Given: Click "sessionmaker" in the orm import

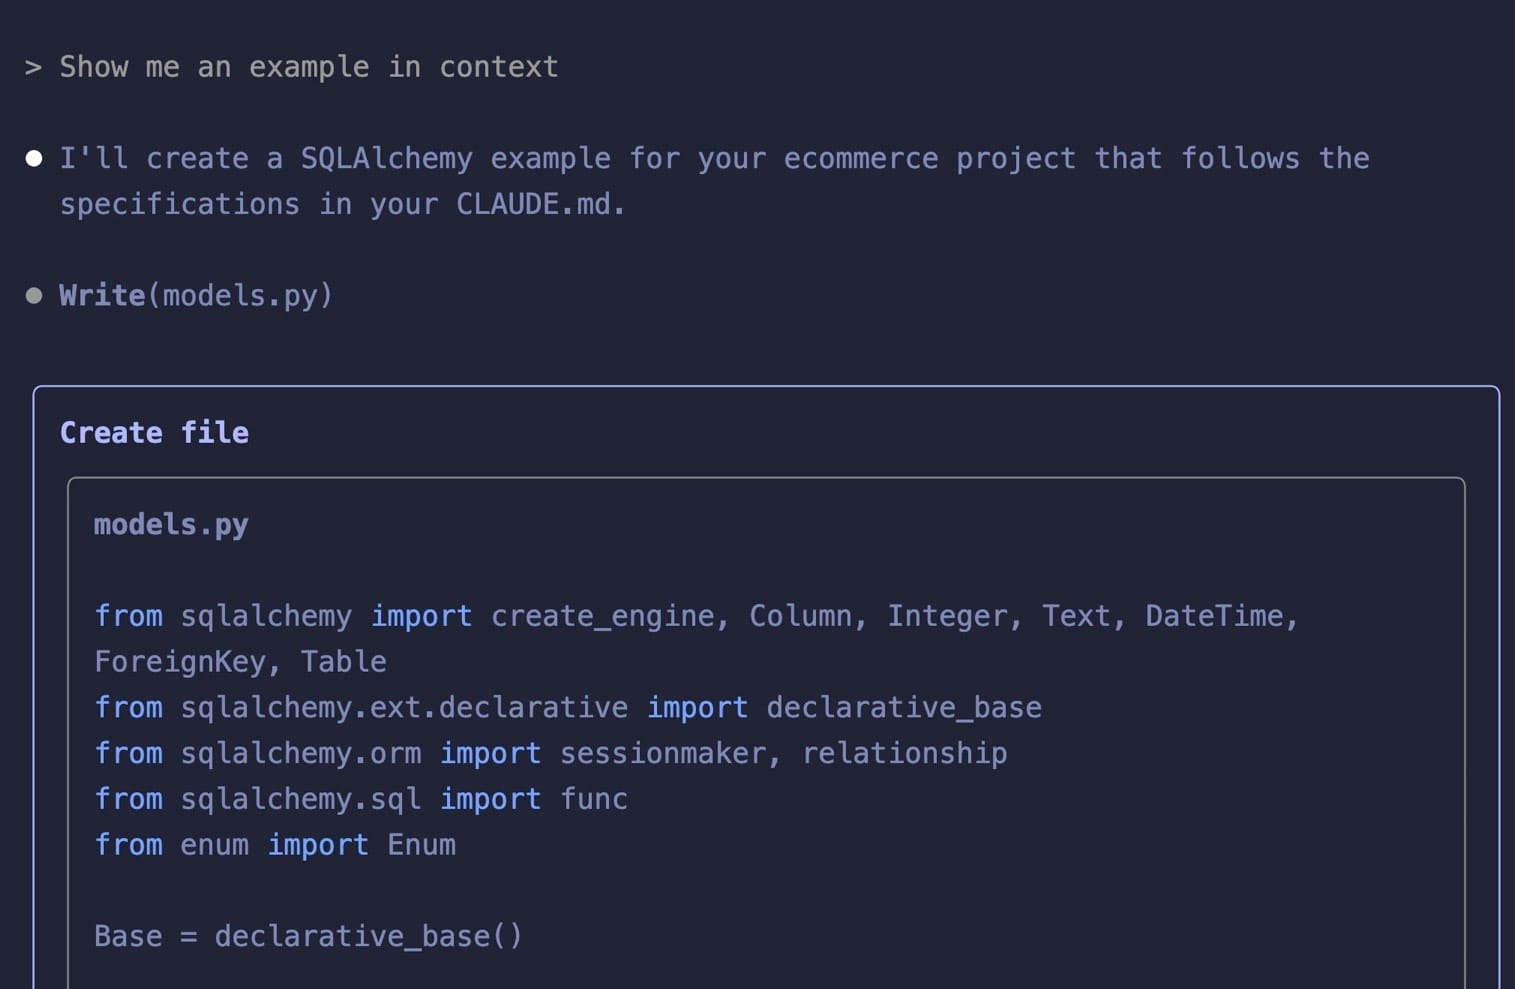Looking at the screenshot, I should click(662, 753).
